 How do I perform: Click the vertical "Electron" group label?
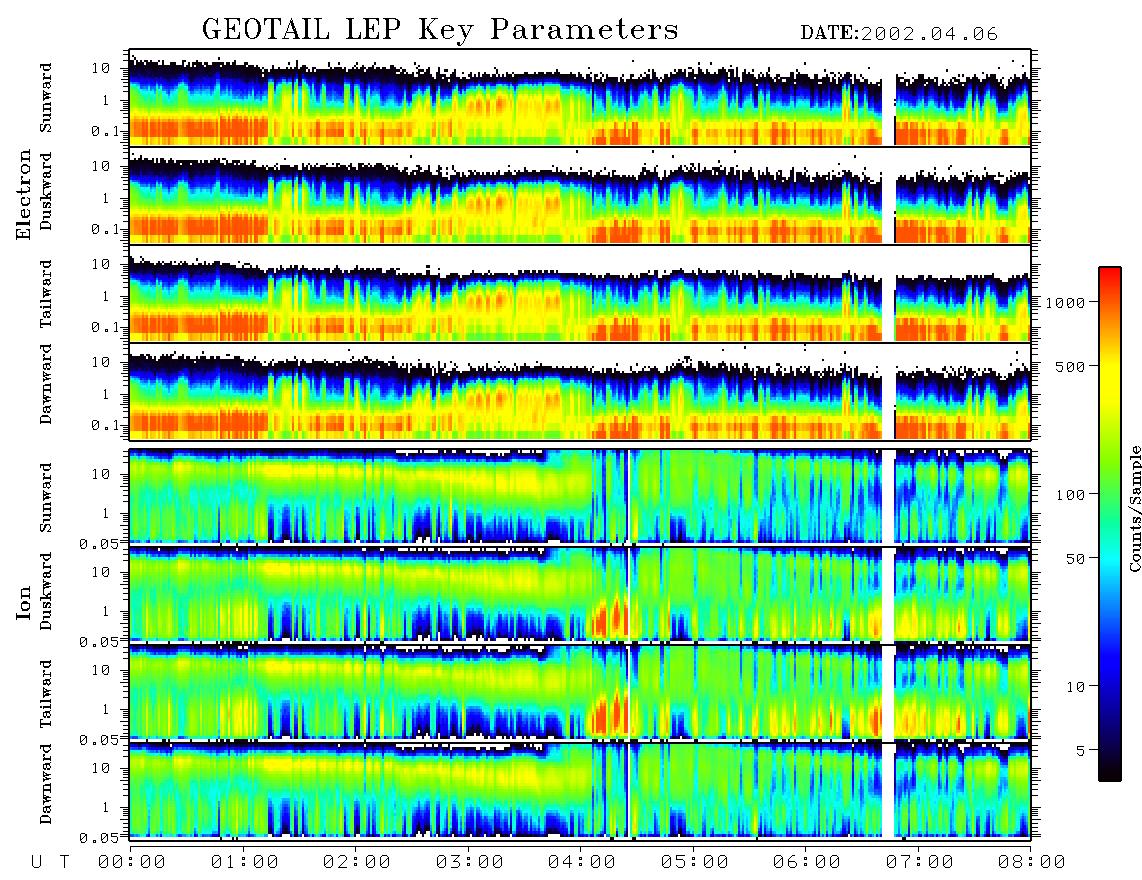24,194
